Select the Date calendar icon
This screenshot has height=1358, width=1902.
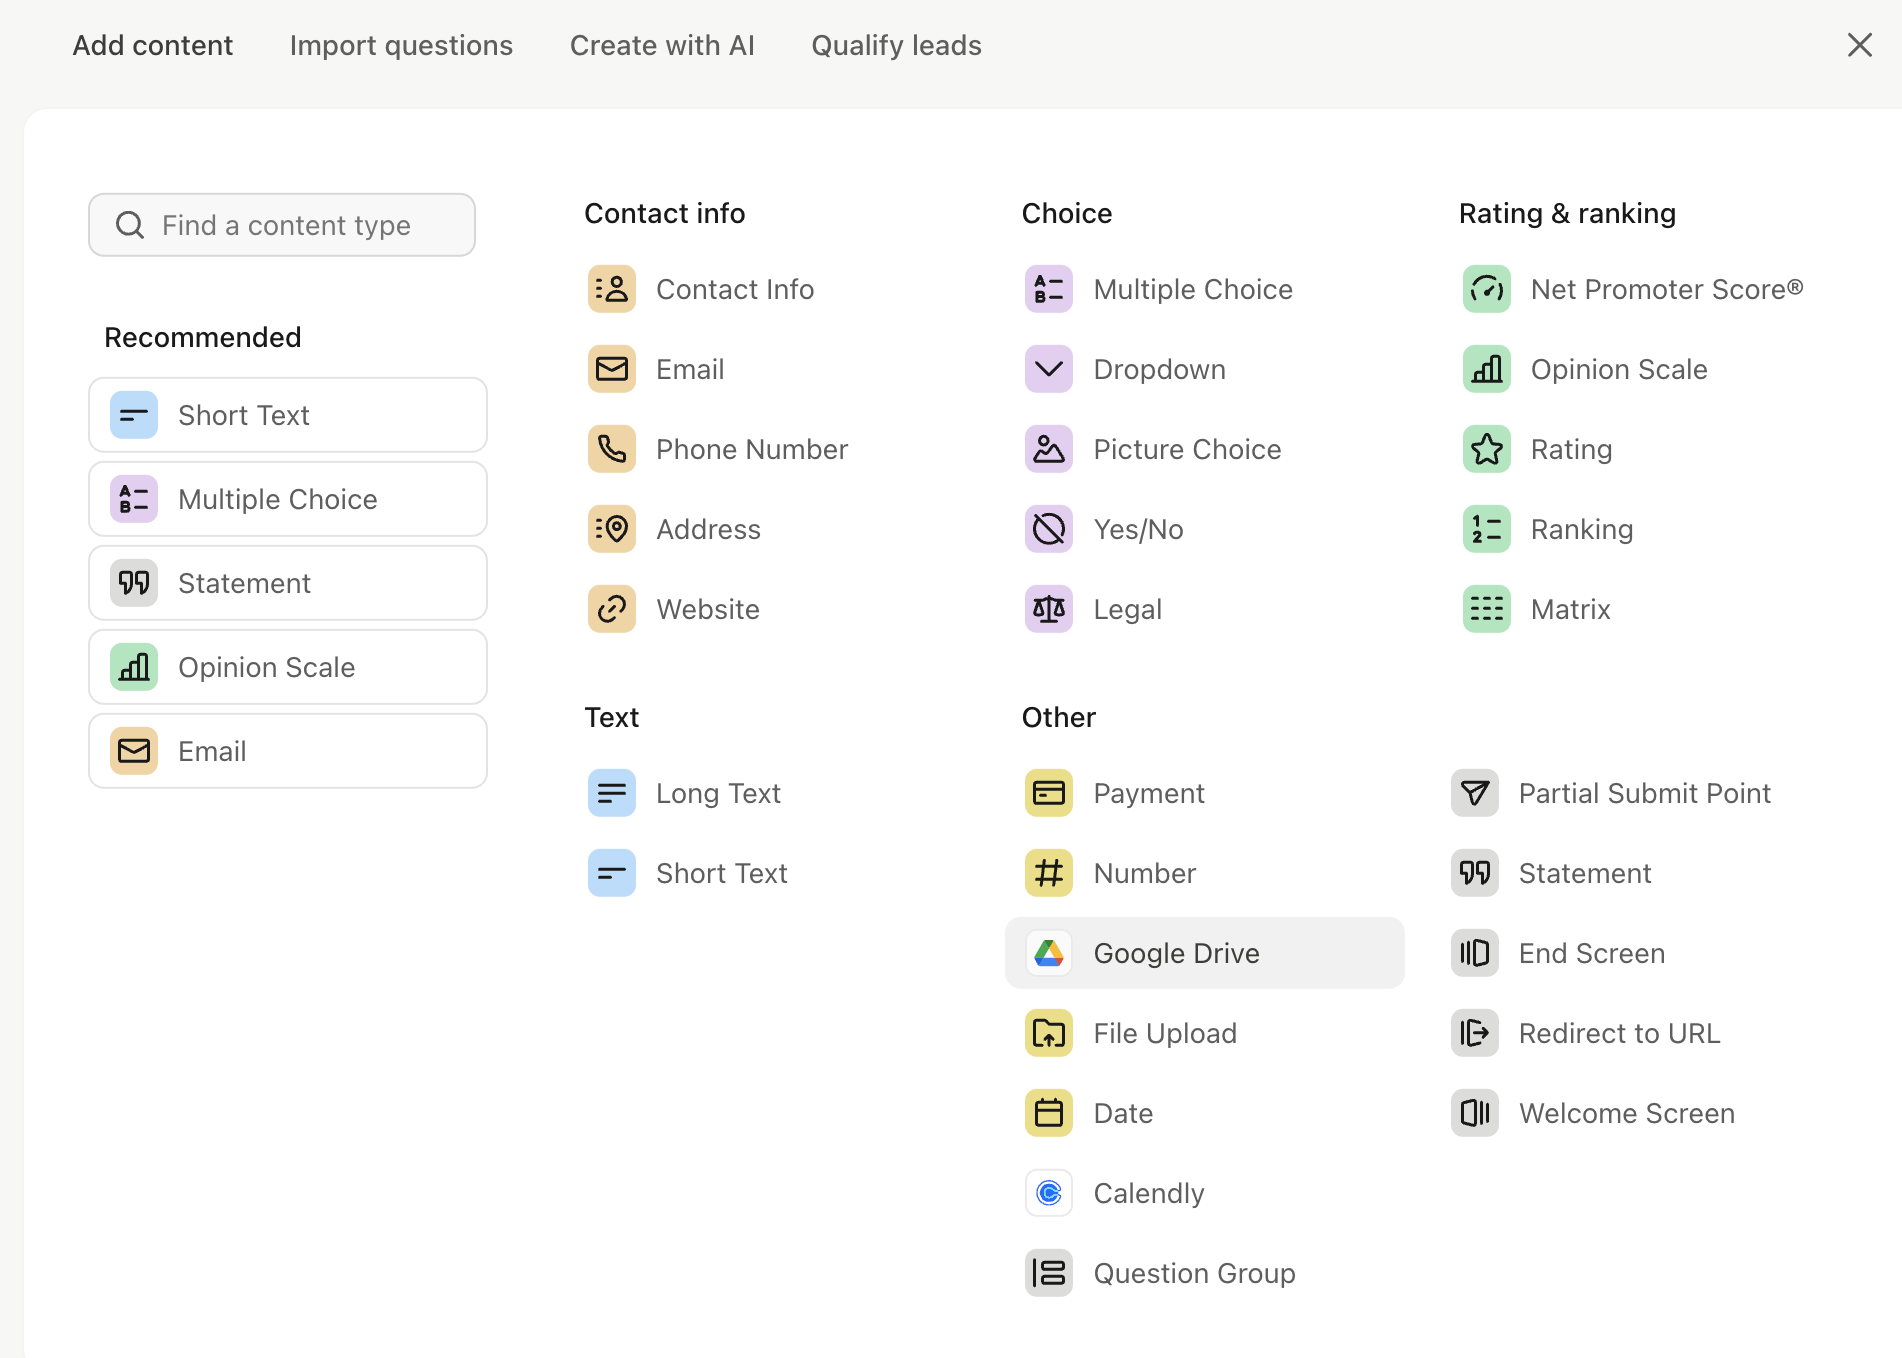pyautogui.click(x=1049, y=1113)
